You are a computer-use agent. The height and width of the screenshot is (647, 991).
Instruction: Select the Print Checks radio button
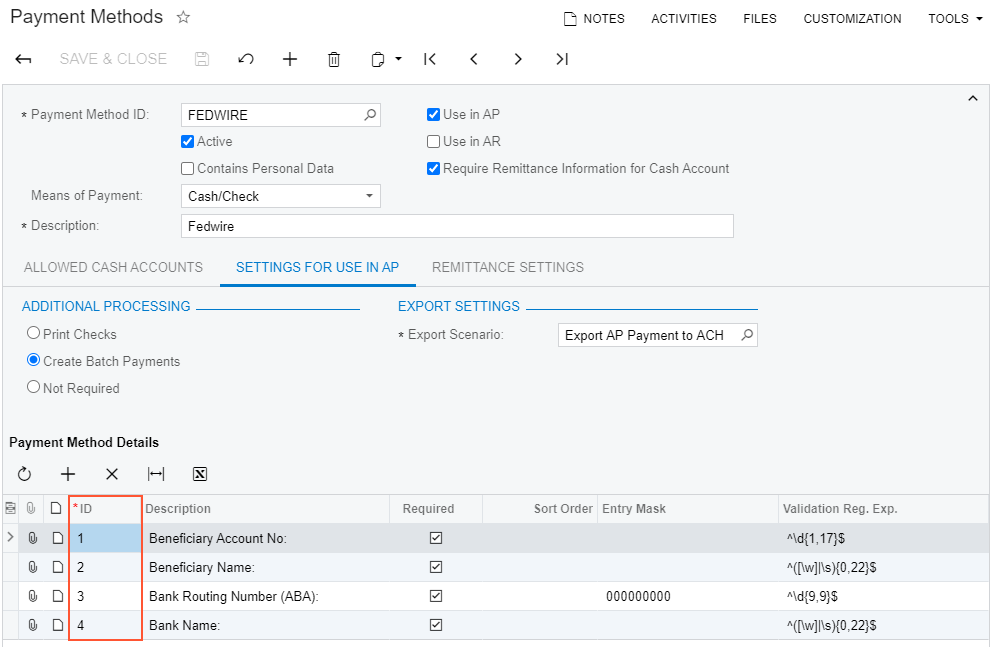point(33,332)
